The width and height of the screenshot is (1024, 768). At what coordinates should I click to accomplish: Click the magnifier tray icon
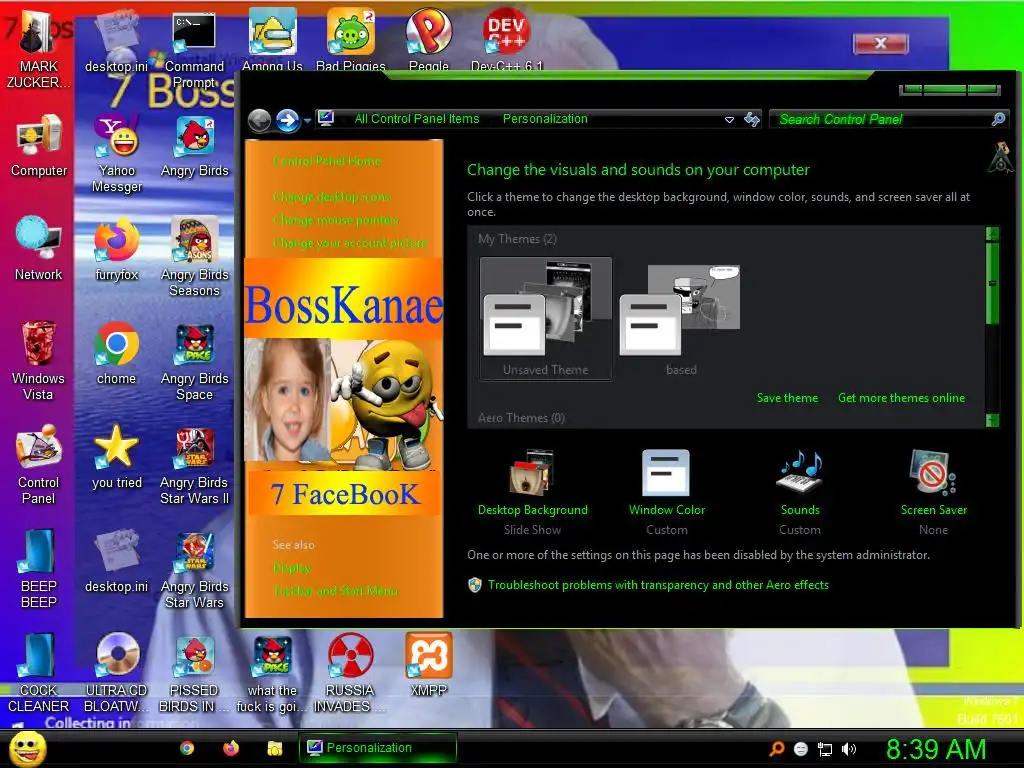[776, 749]
